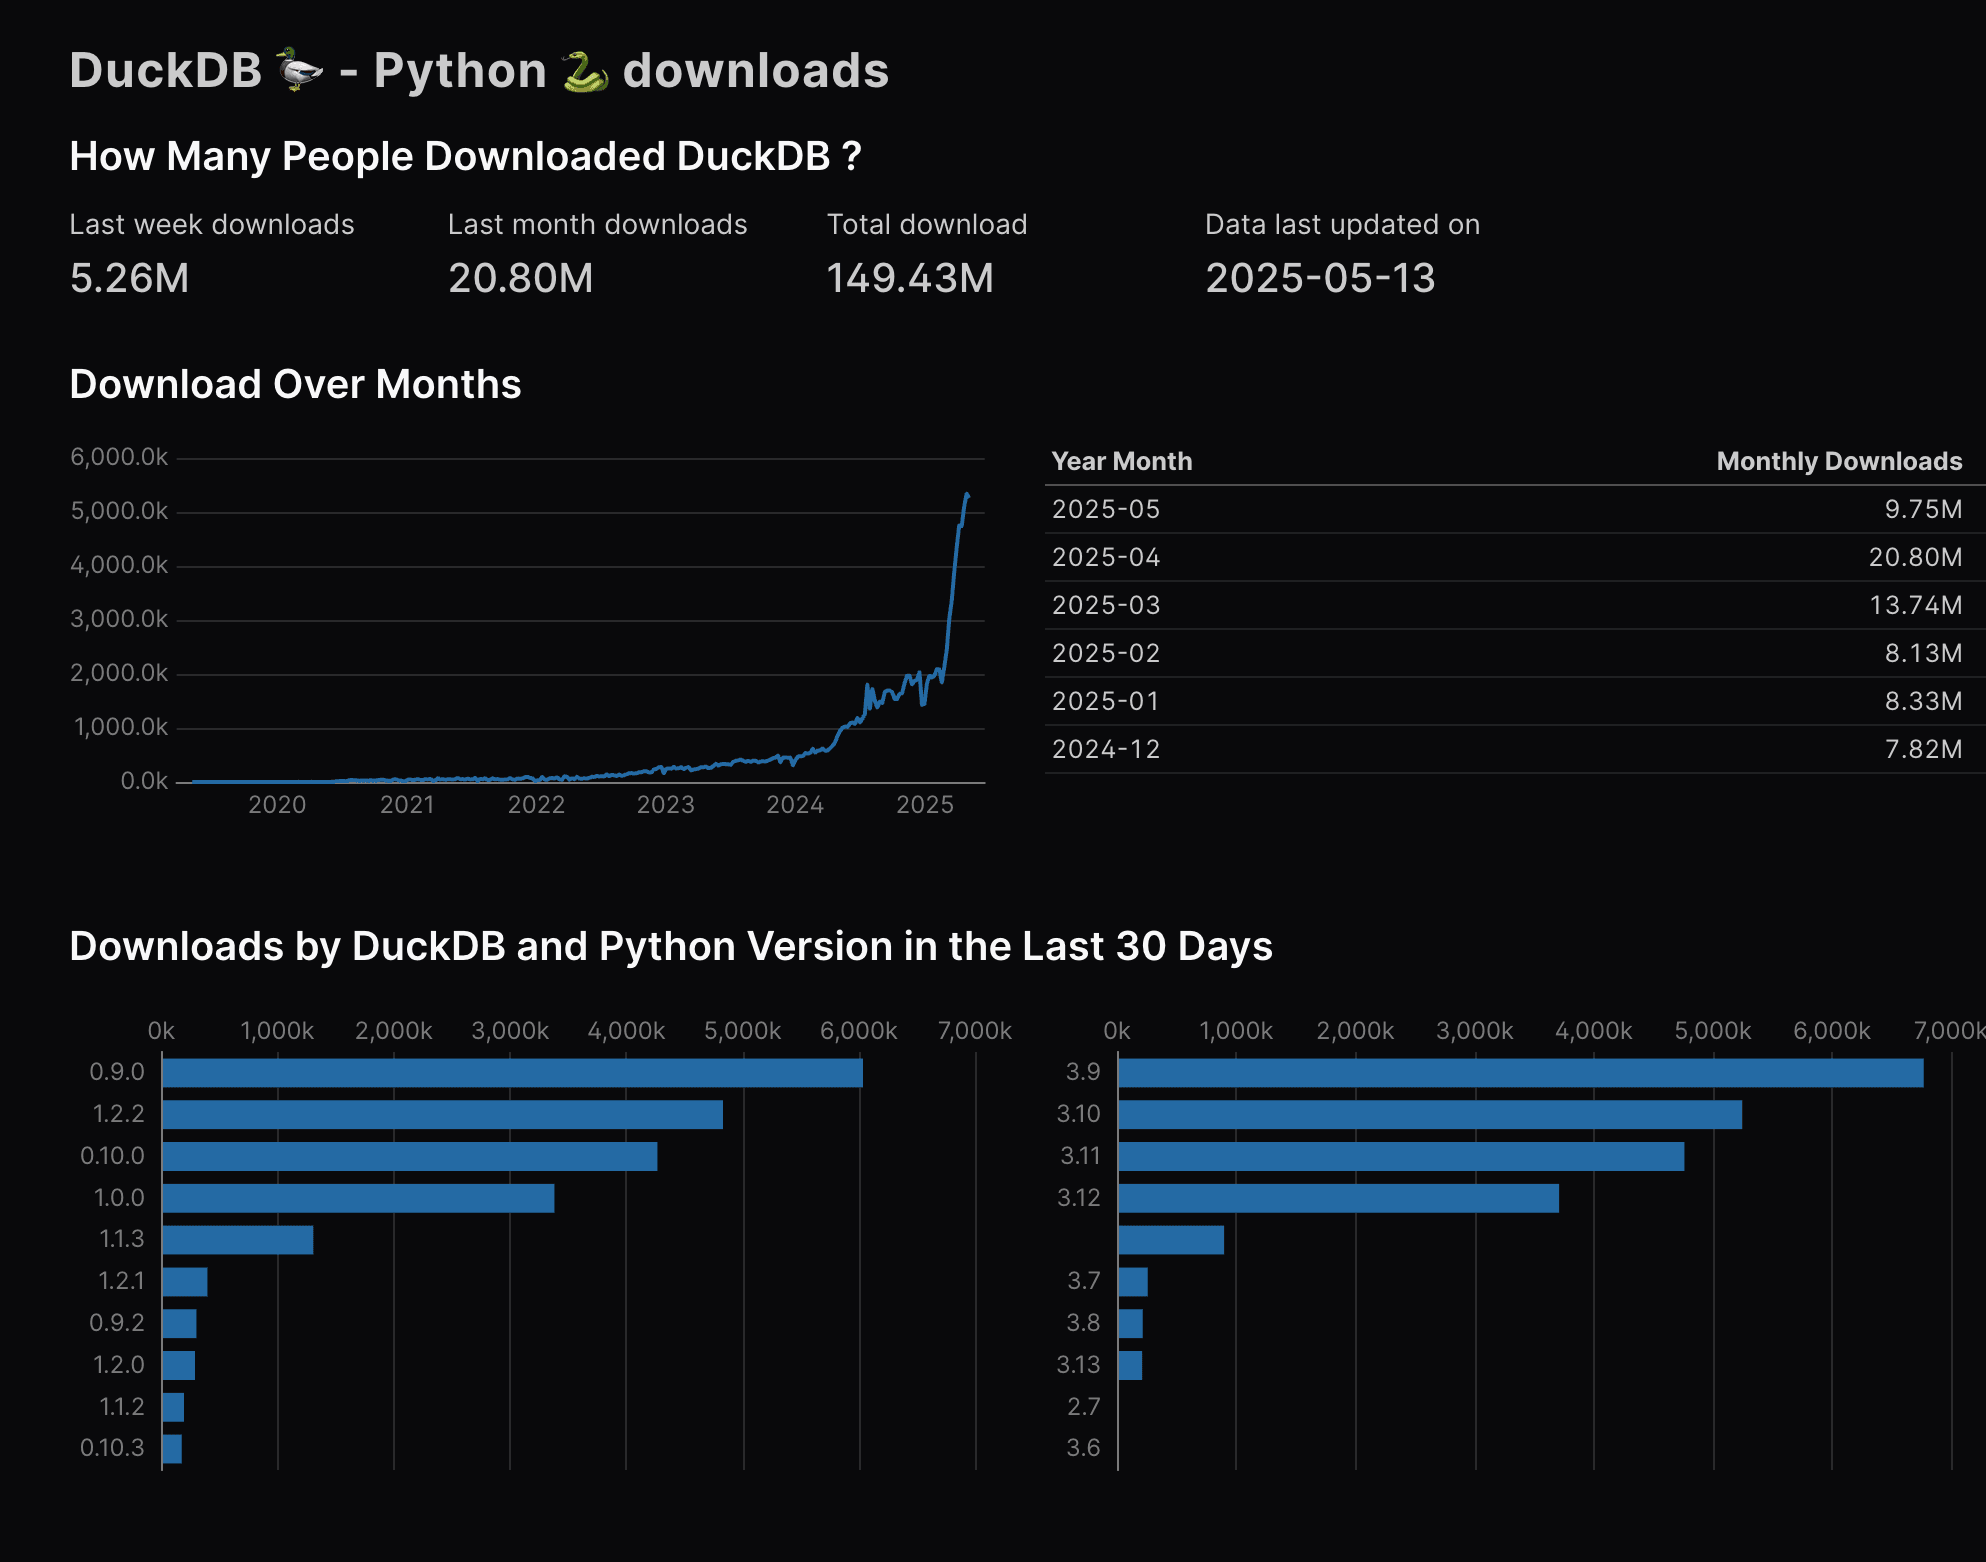Click the unlabeled bar below Python 3.12
Viewport: 1986px width, 1562px height.
point(1171,1240)
